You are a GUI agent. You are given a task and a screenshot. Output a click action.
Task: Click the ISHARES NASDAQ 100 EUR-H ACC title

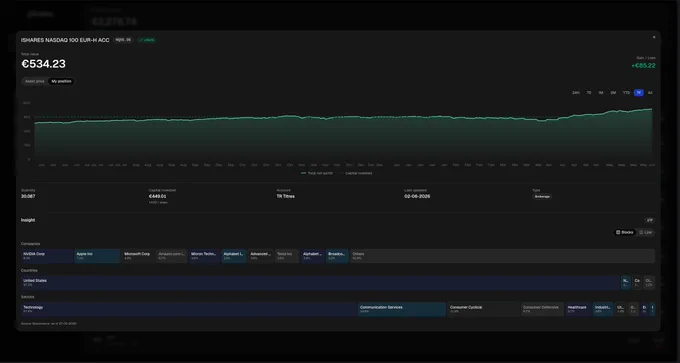click(x=65, y=40)
